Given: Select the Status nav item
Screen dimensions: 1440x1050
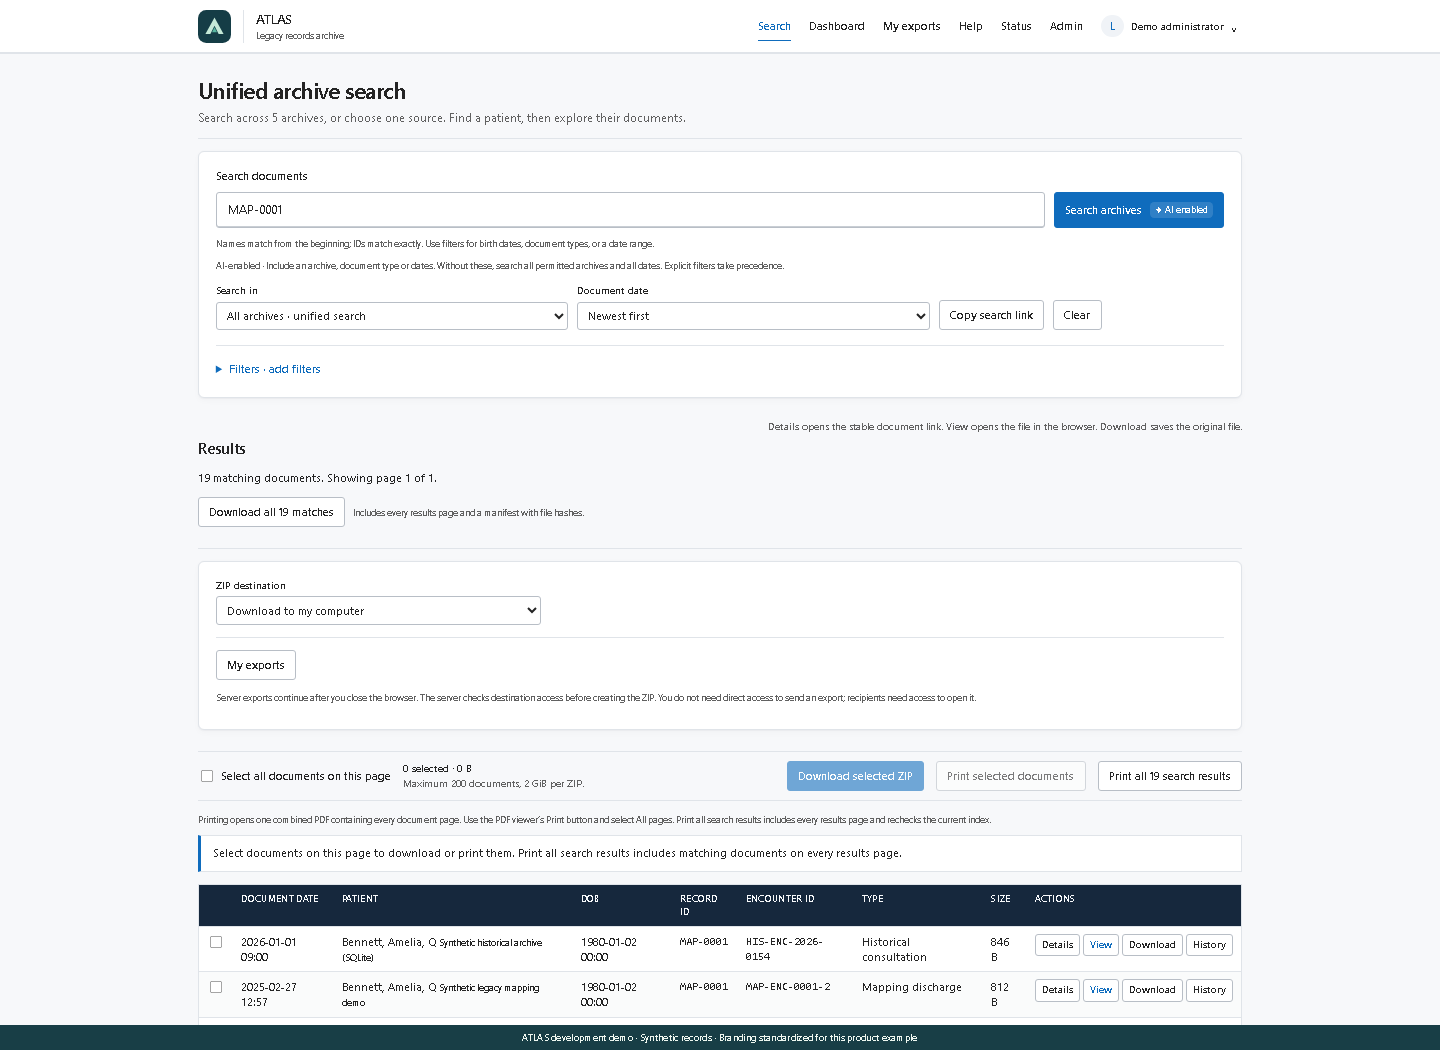Looking at the screenshot, I should (x=1016, y=26).
